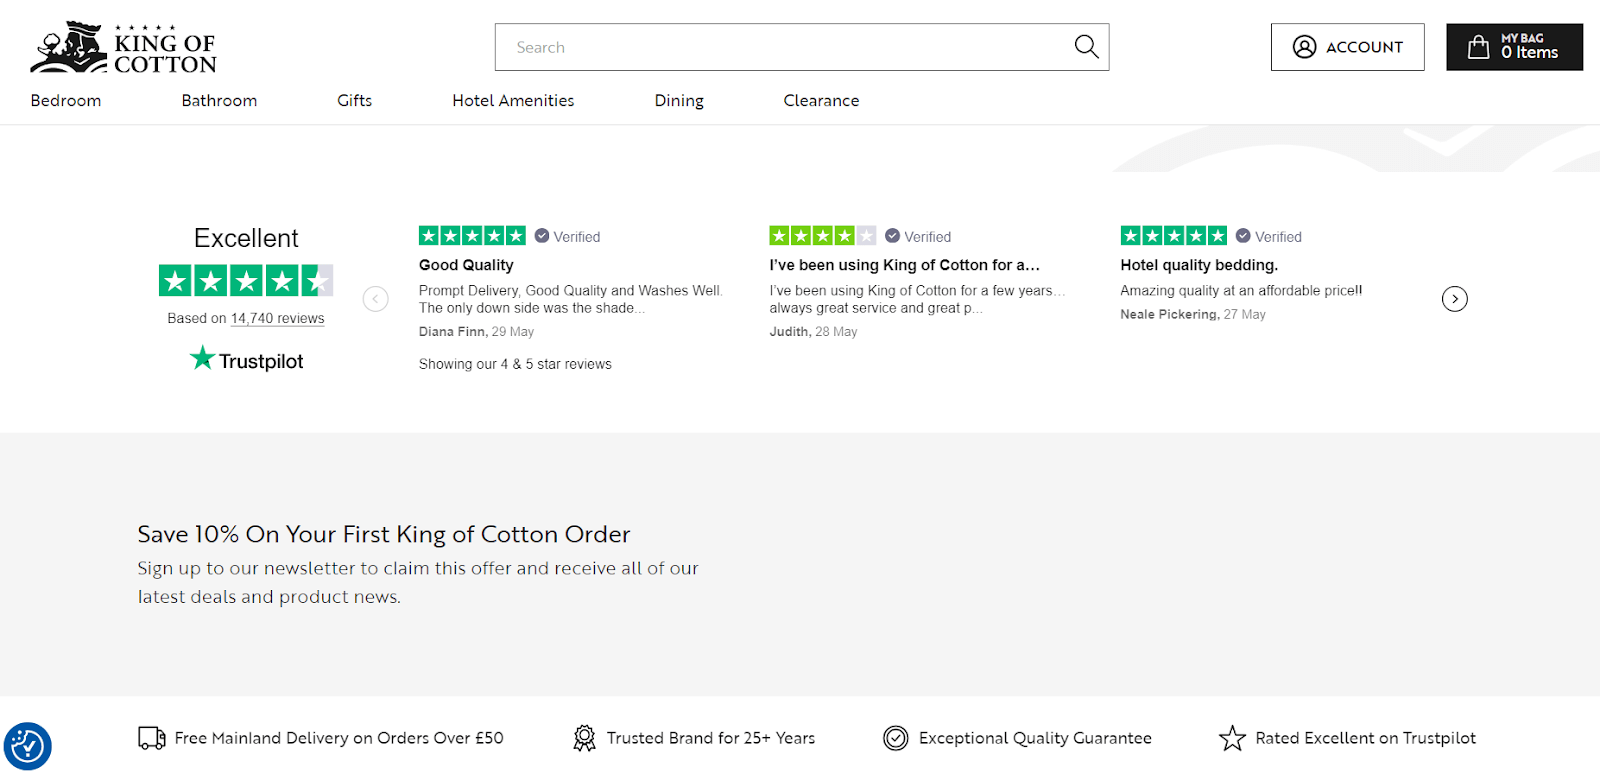Viewport: 1600px width, 774px height.
Task: Open the Account user icon
Action: [1304, 47]
